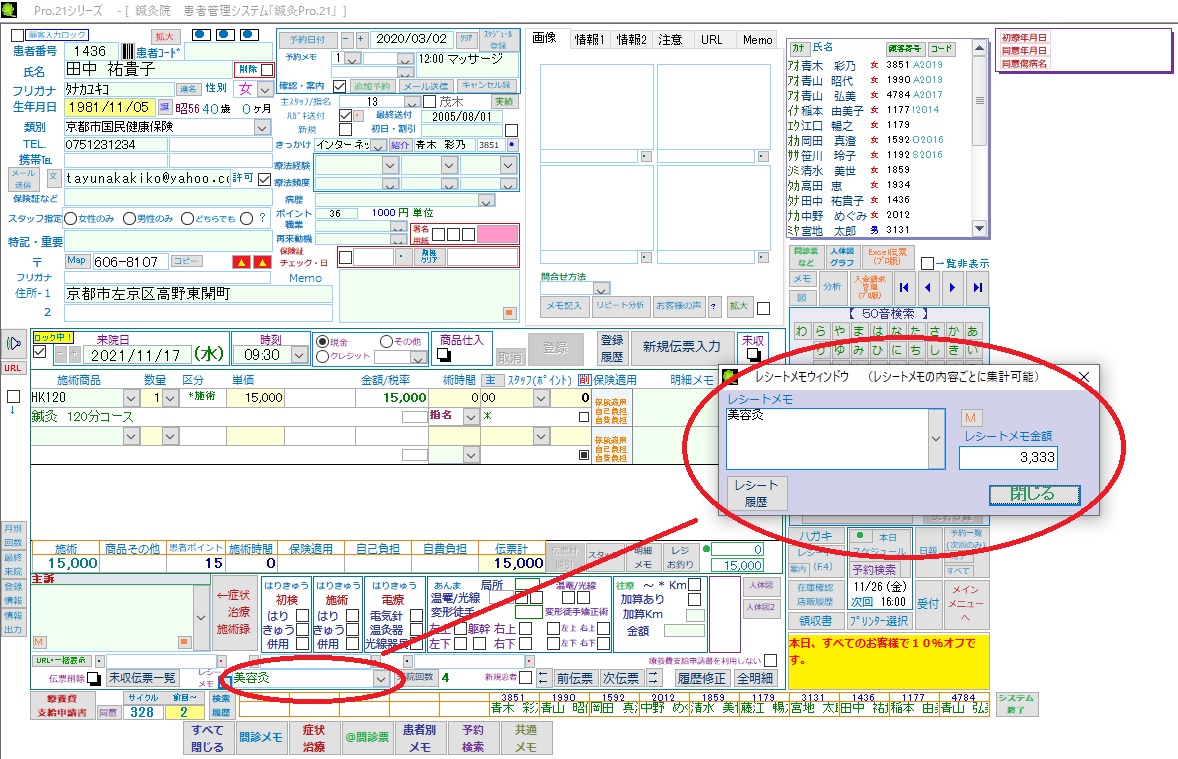Toggle the 許可 checkbox beside email
Screen dimensions: 1178x759
point(264,179)
